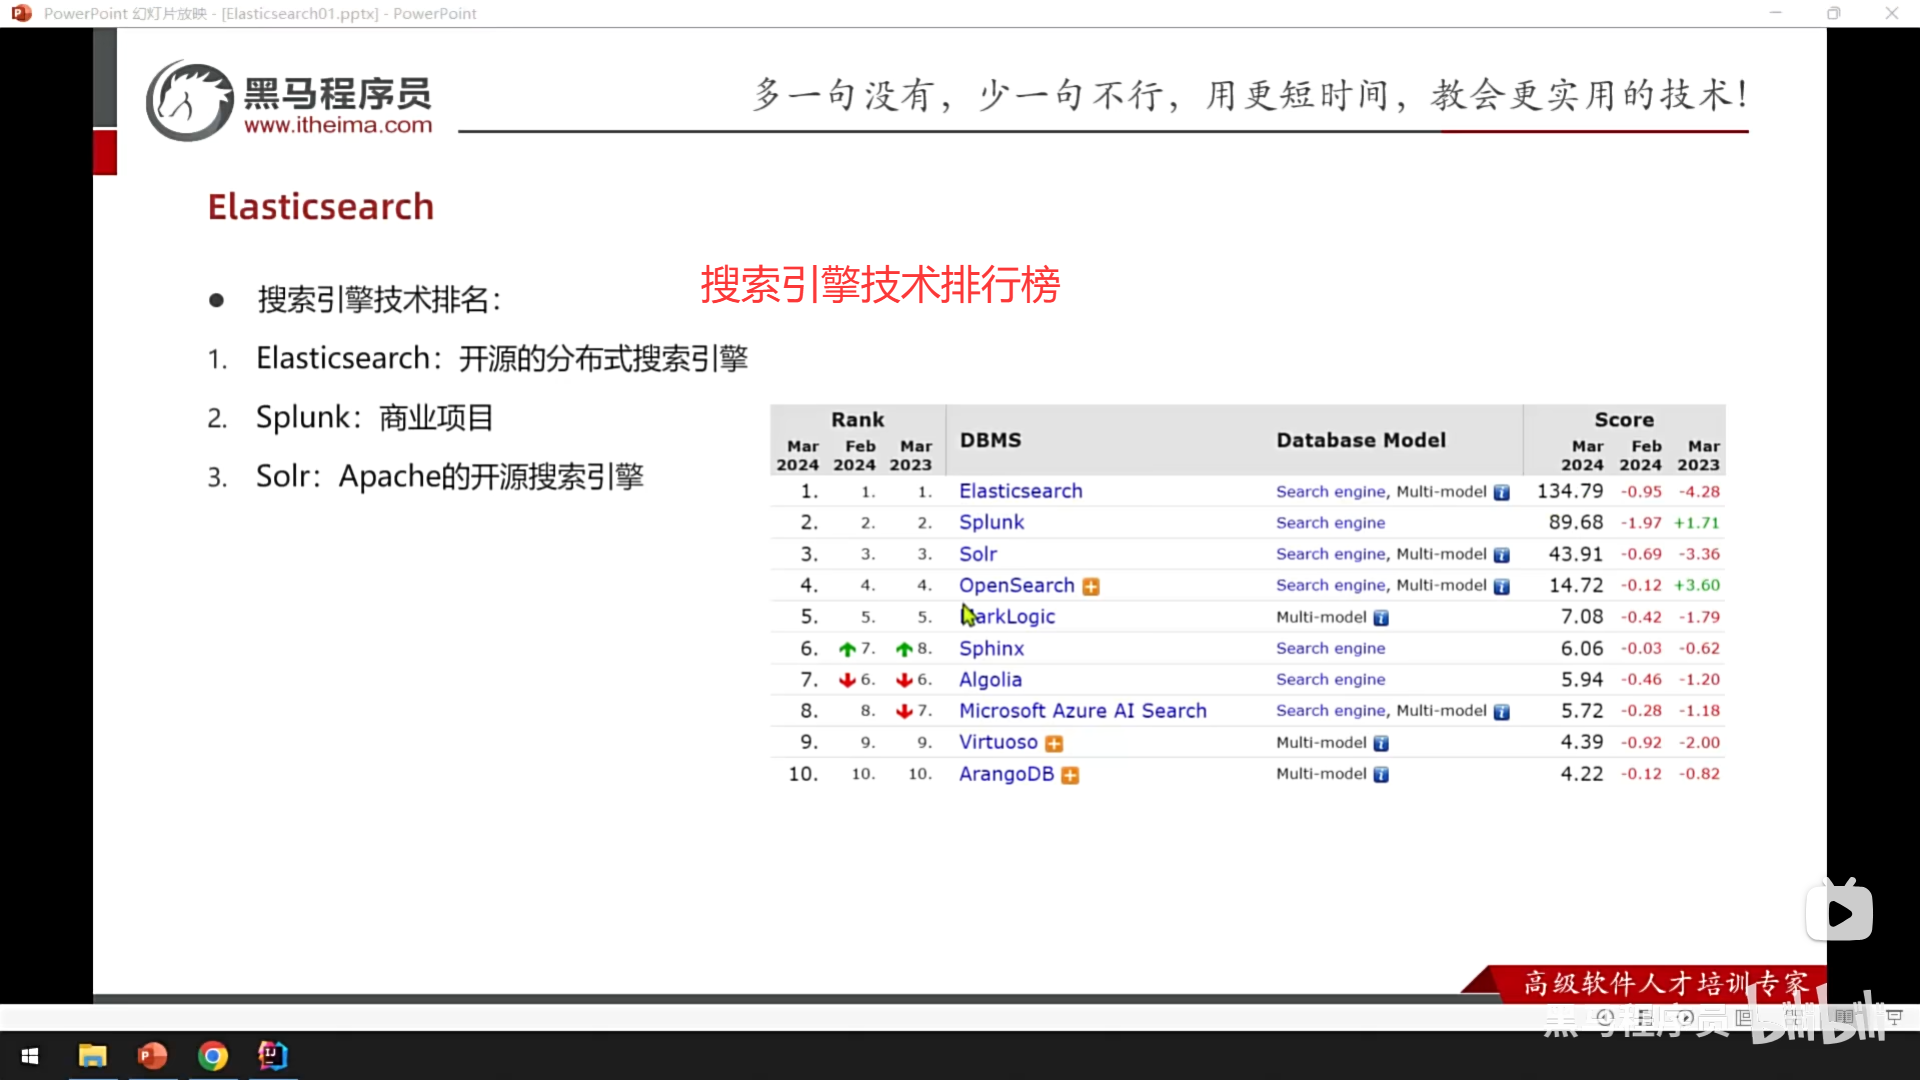
Task: Go to previous slide using status bar arrow
Action: coord(1605,1017)
